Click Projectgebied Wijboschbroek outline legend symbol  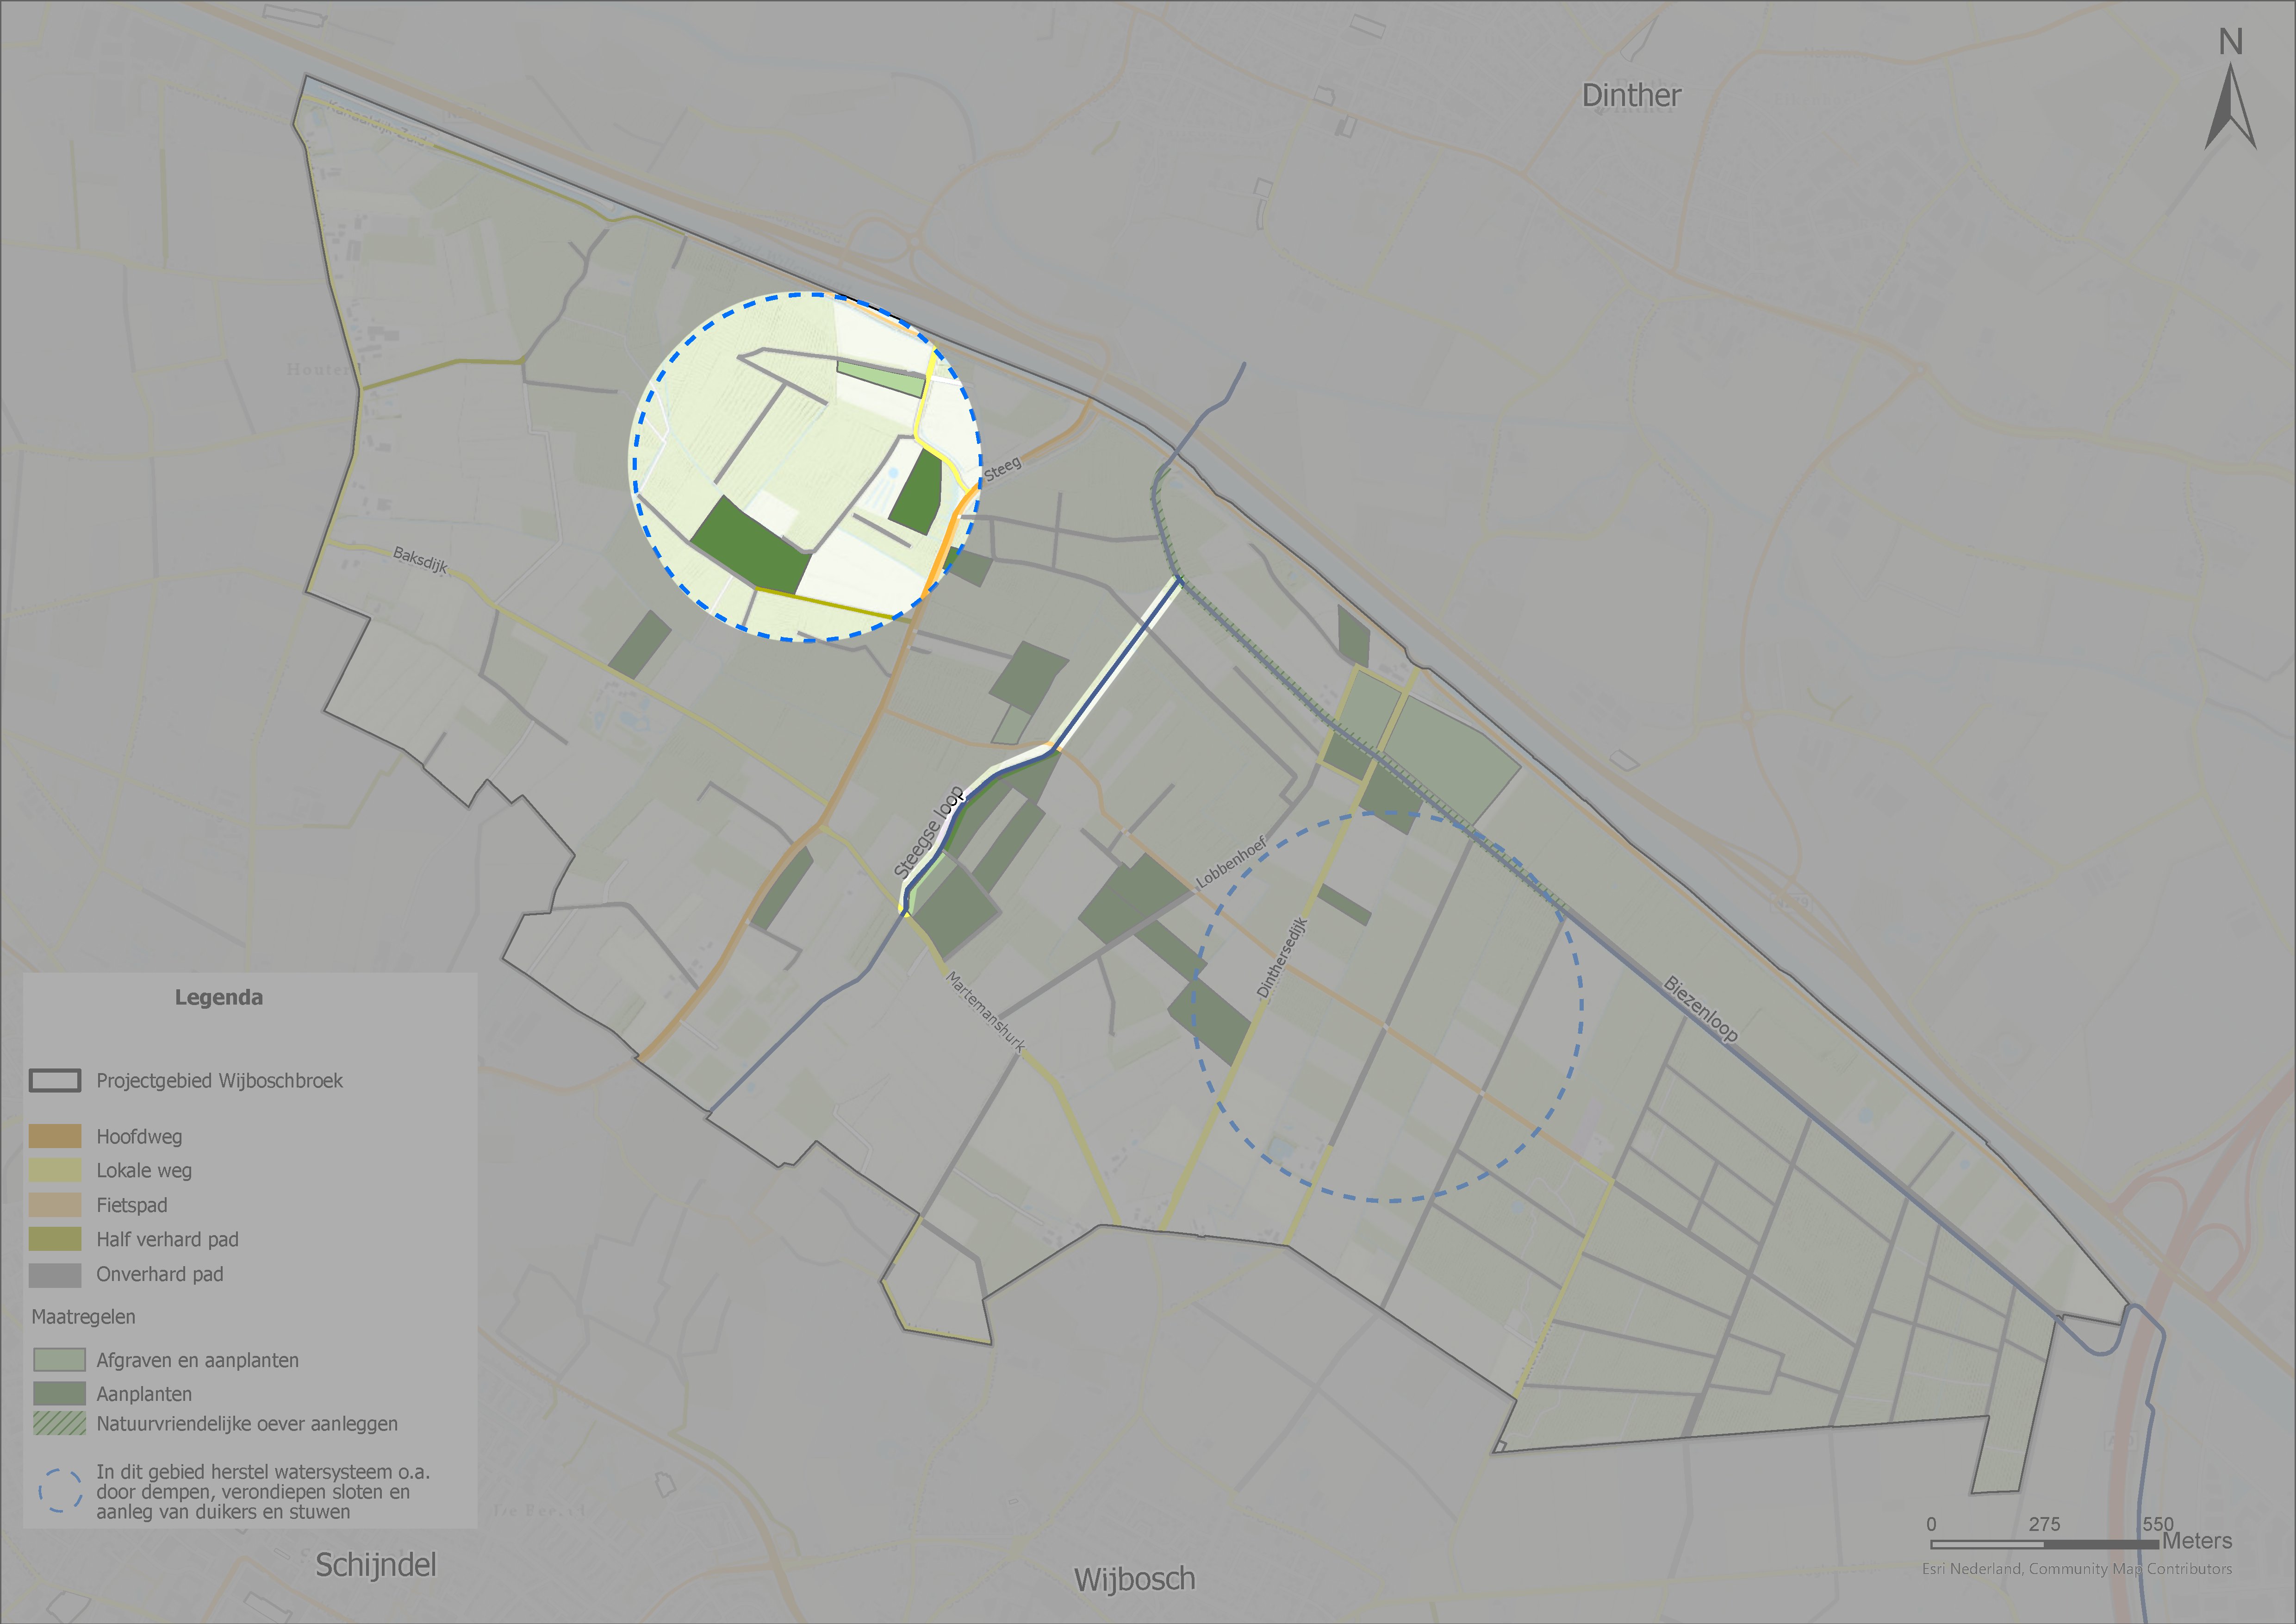55,1081
